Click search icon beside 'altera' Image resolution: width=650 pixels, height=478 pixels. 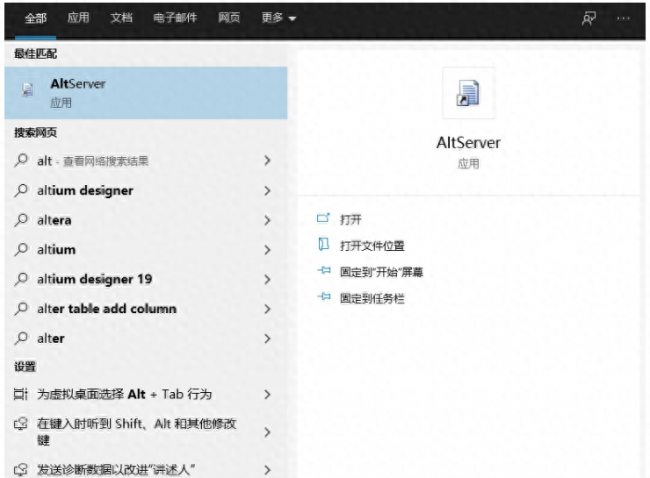tap(21, 219)
